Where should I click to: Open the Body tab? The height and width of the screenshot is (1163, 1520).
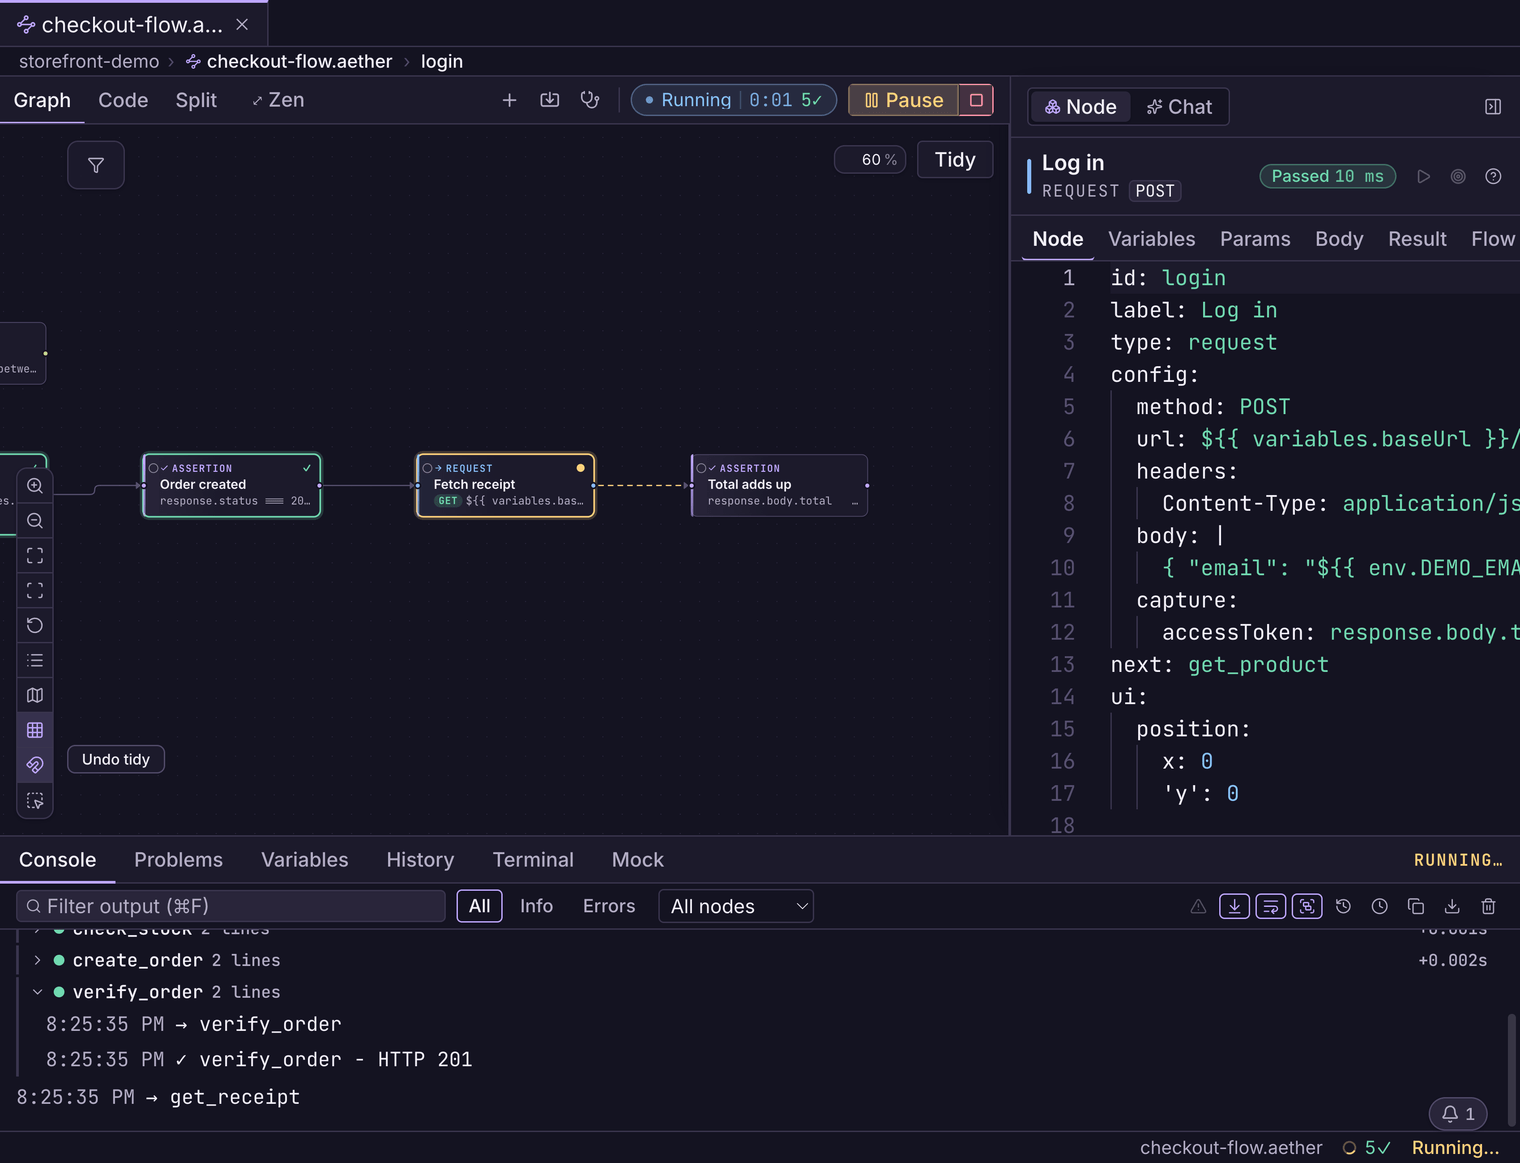(x=1339, y=239)
